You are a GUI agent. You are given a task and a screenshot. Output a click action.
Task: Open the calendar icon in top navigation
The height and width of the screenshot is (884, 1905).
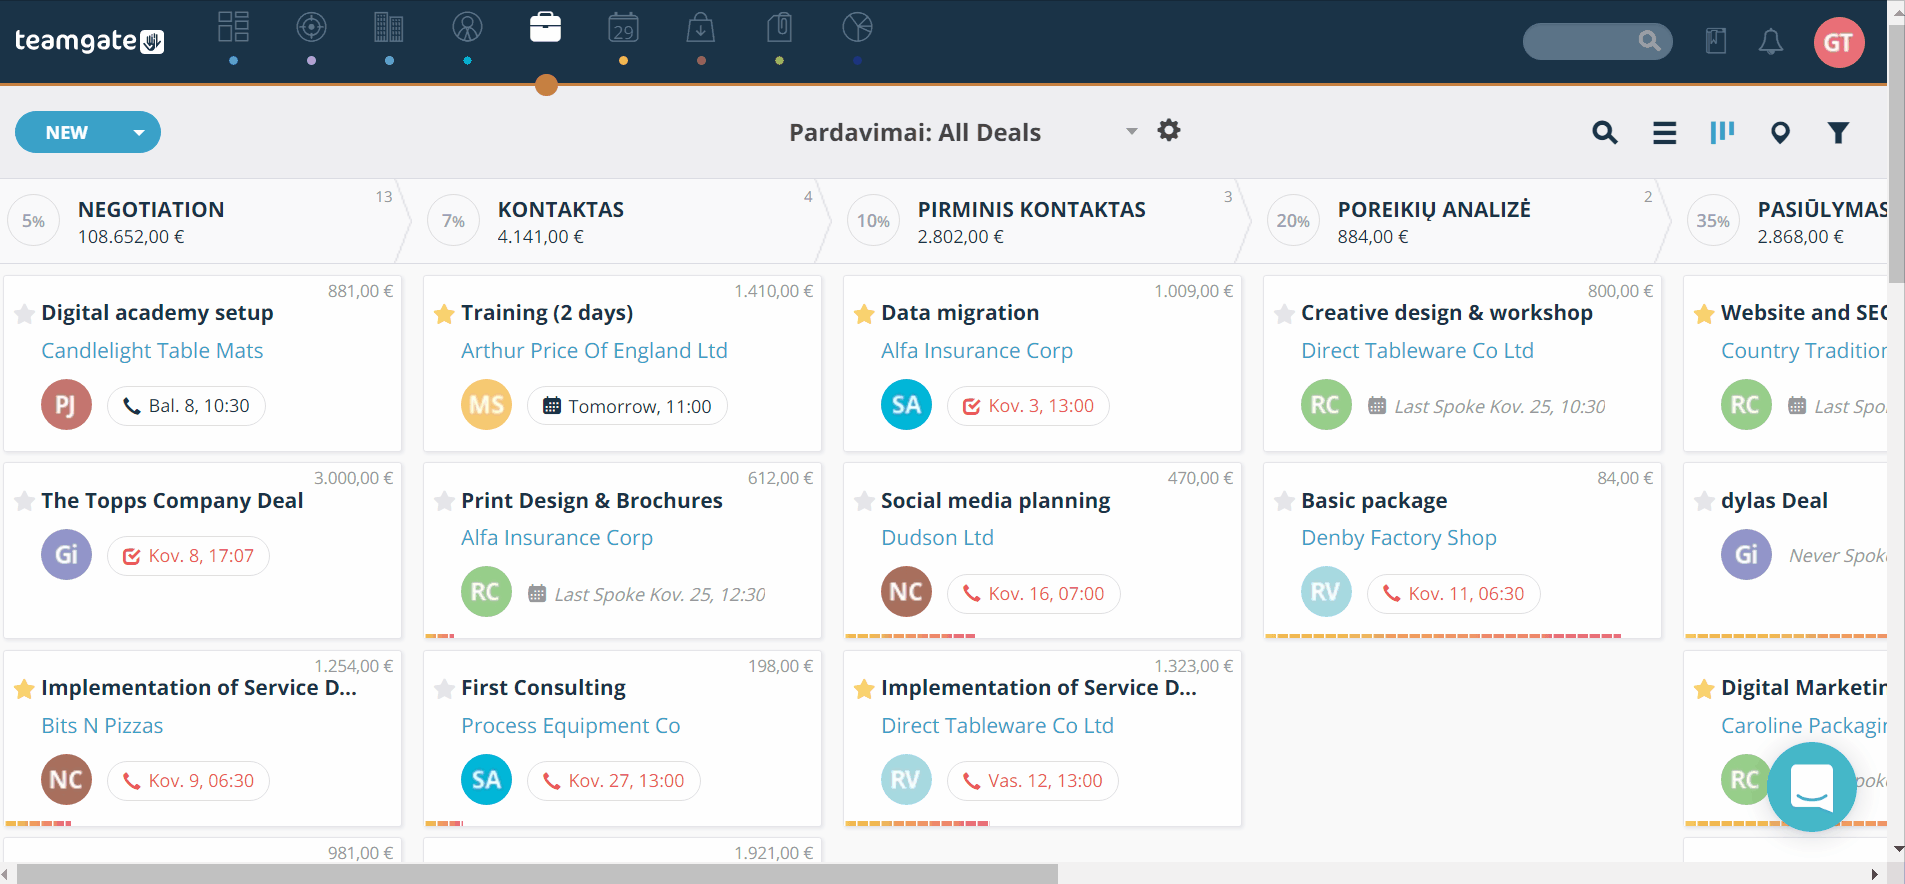(x=623, y=27)
